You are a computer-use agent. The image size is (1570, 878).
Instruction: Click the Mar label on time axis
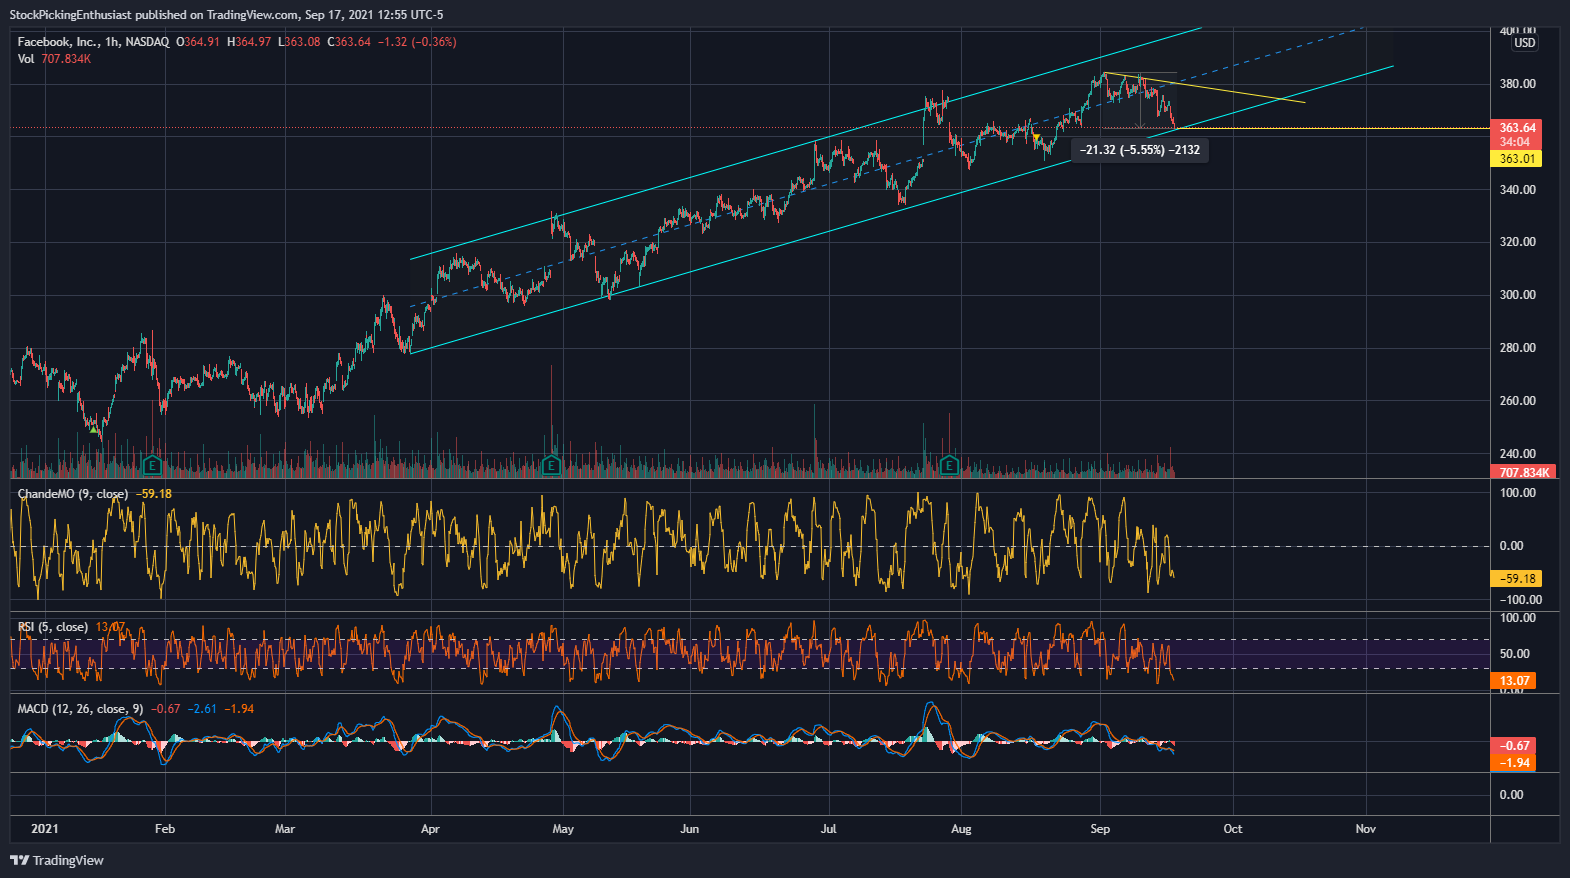click(285, 829)
